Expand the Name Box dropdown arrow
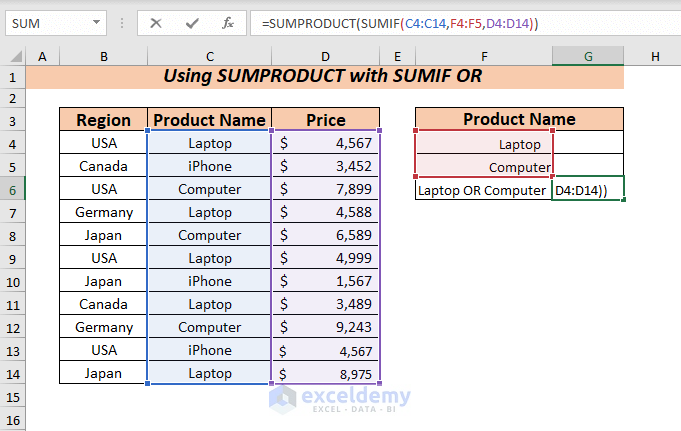 point(96,22)
